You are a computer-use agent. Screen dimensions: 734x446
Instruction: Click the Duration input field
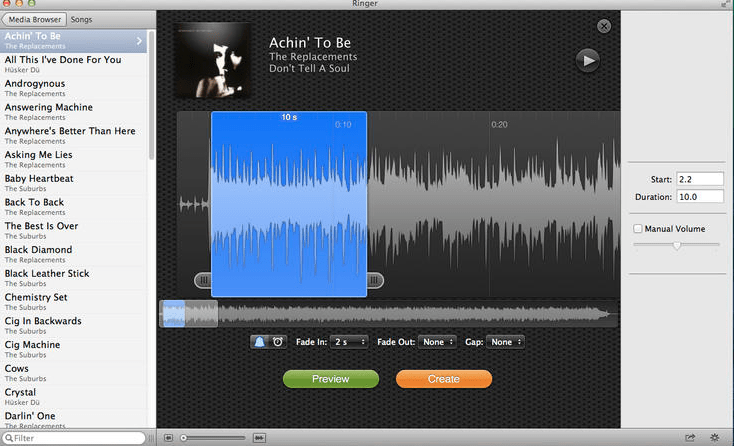tap(700, 197)
